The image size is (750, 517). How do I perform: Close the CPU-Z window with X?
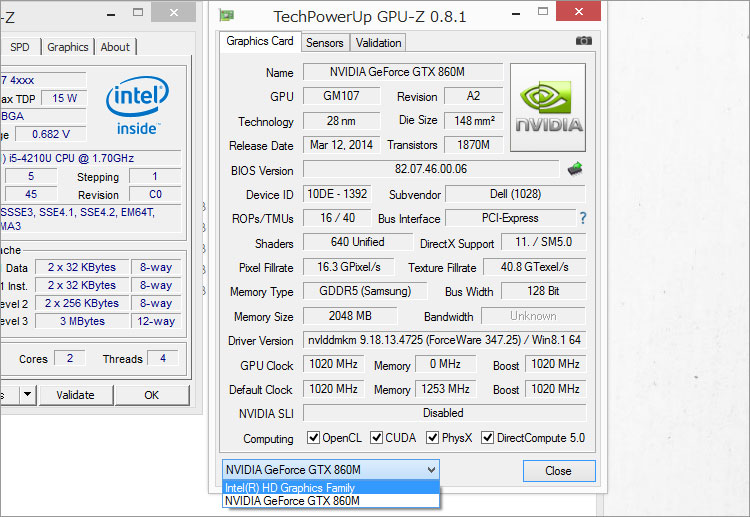point(174,12)
